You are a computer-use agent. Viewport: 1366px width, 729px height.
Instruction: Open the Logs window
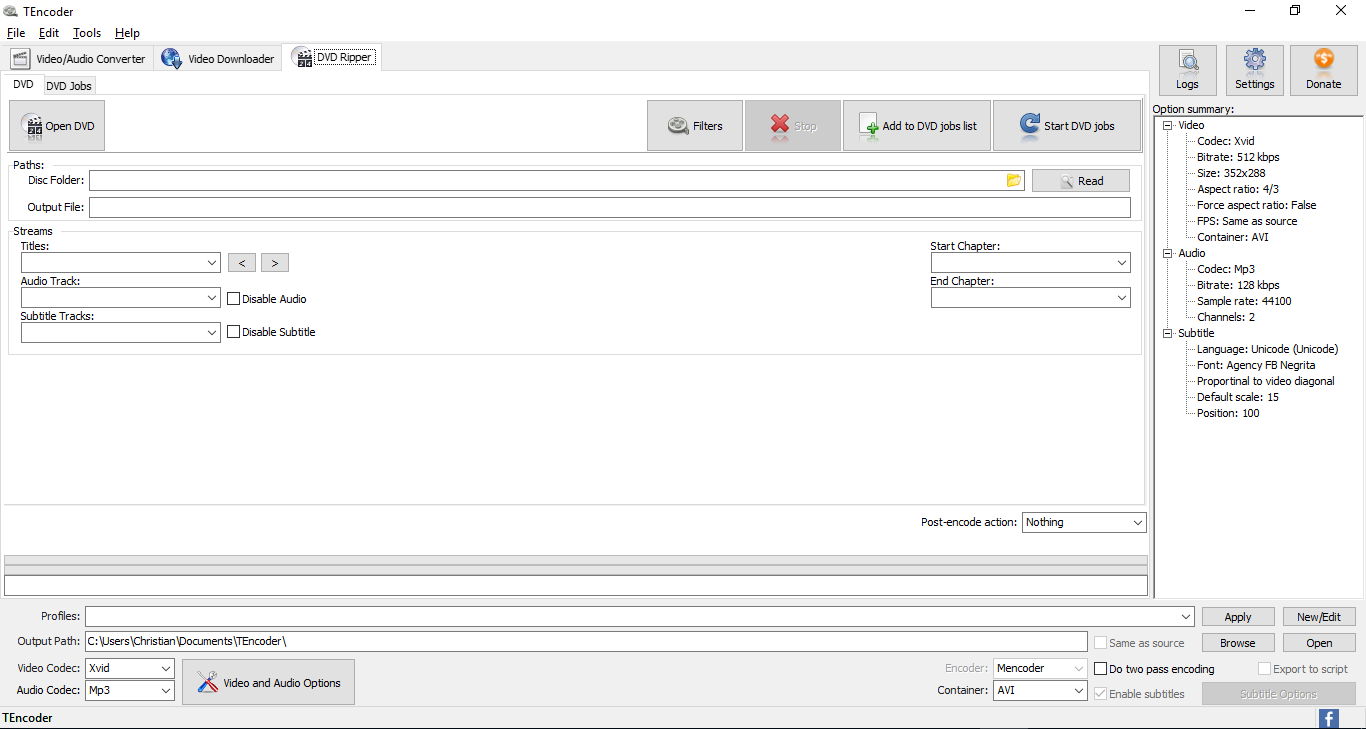click(1188, 71)
